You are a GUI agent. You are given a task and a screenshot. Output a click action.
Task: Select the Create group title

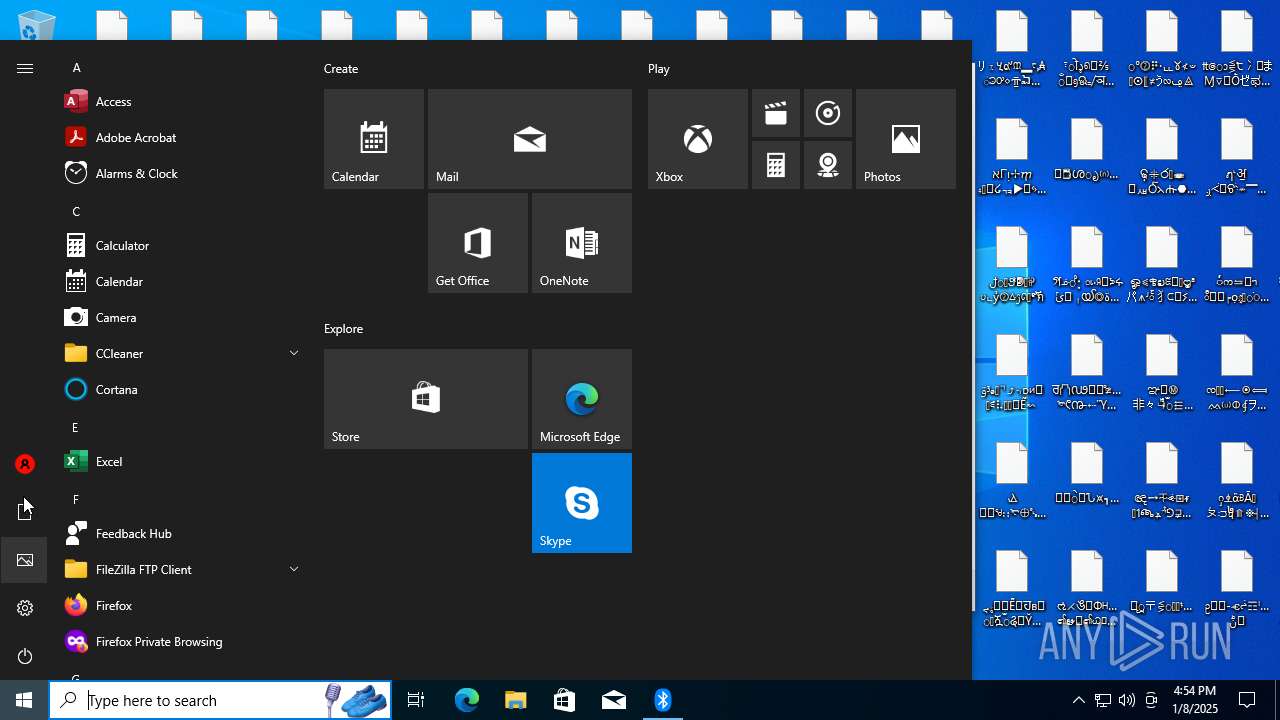click(x=341, y=69)
